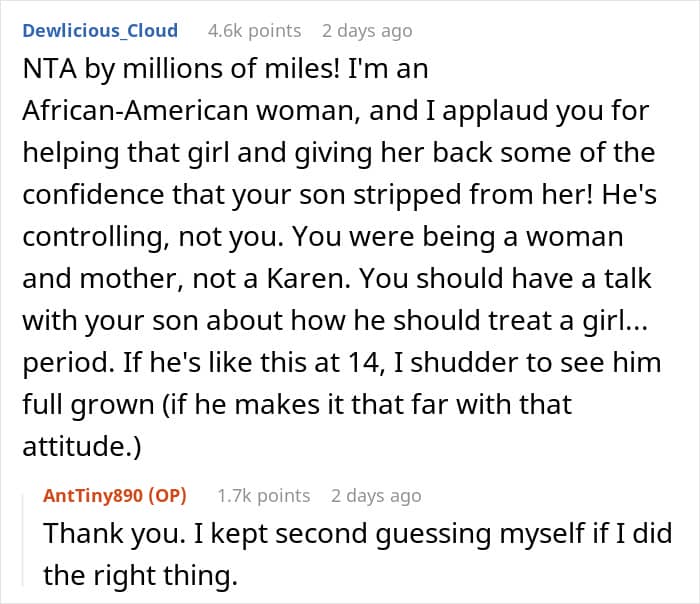Click the "4.6k points" comment score
This screenshot has width=700, height=604.
pyautogui.click(x=254, y=31)
